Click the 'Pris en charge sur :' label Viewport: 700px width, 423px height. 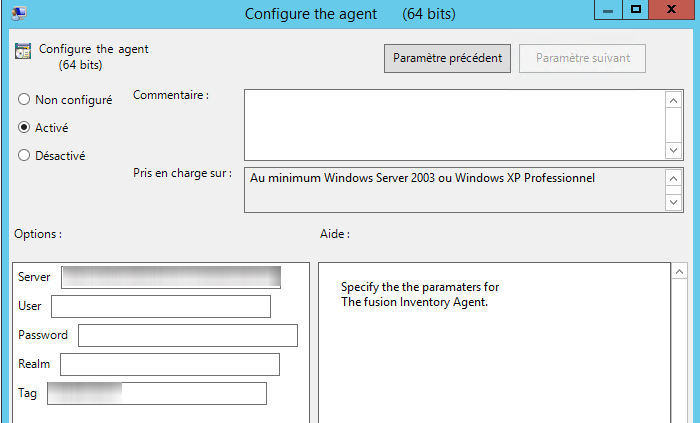pyautogui.click(x=183, y=173)
